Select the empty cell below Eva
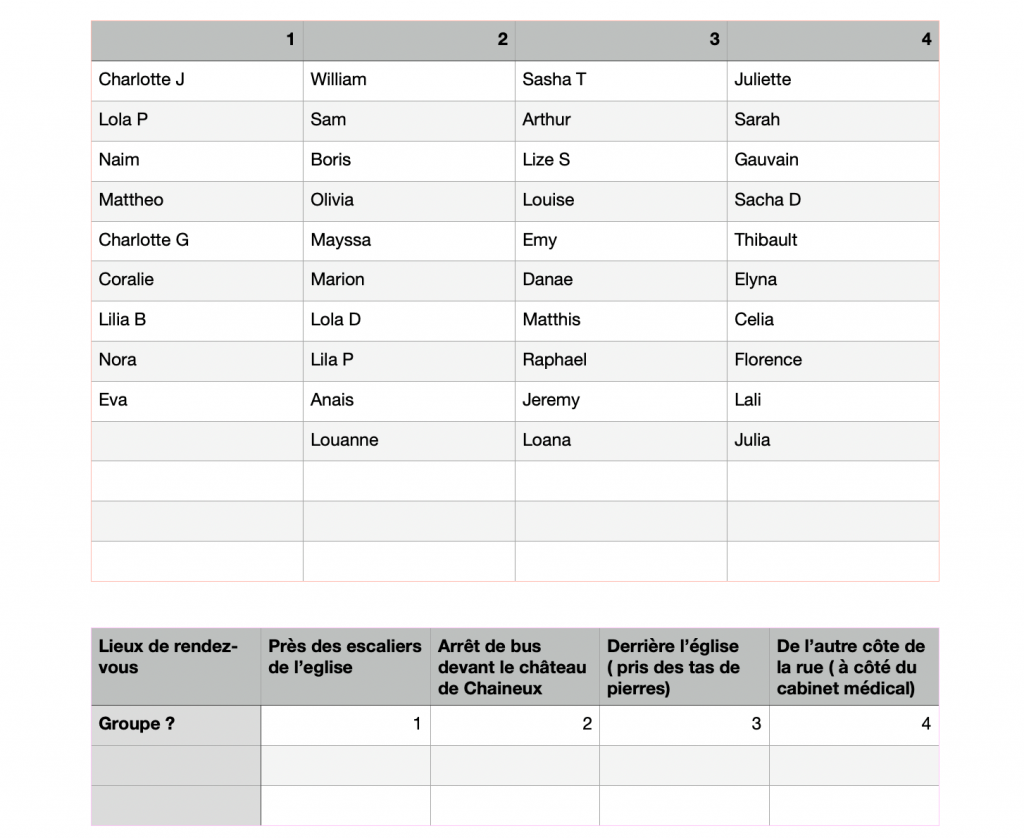Screen dimensions: 1024x838 [197, 441]
